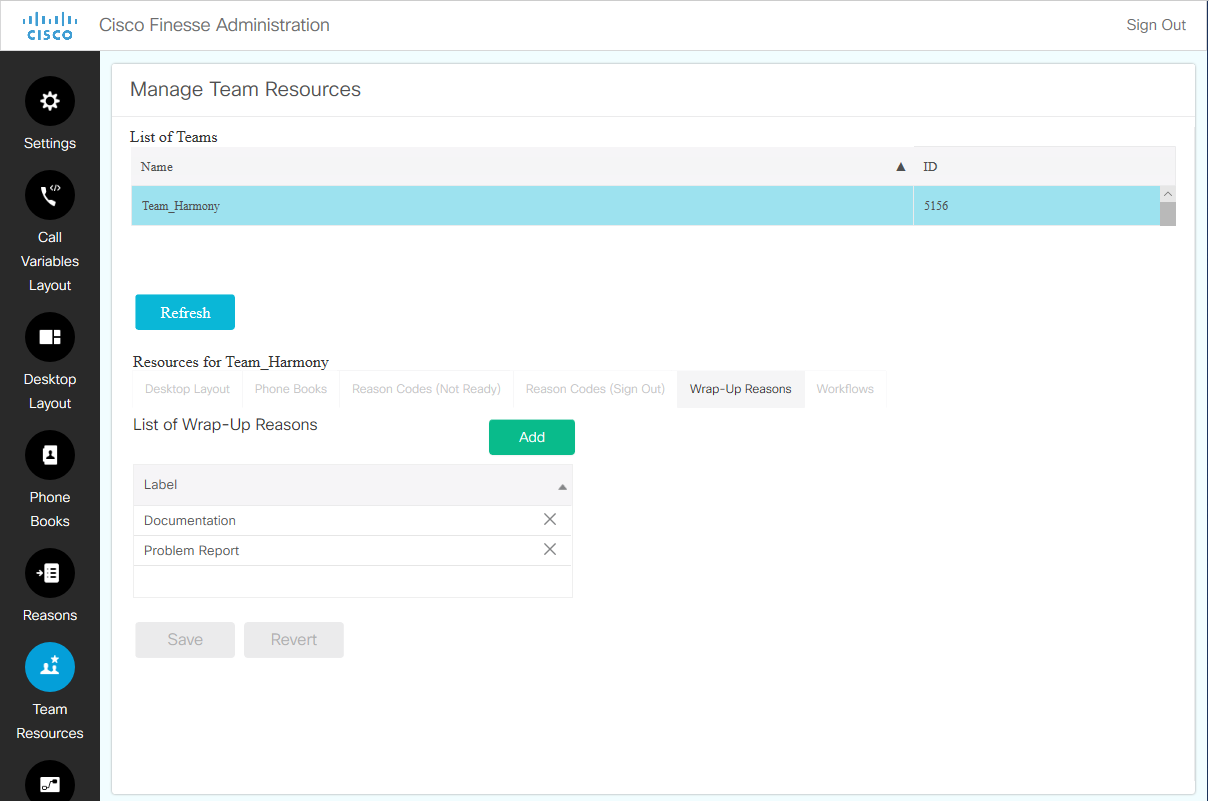
Task: Open the Settings gear icon
Action: [x=50, y=101]
